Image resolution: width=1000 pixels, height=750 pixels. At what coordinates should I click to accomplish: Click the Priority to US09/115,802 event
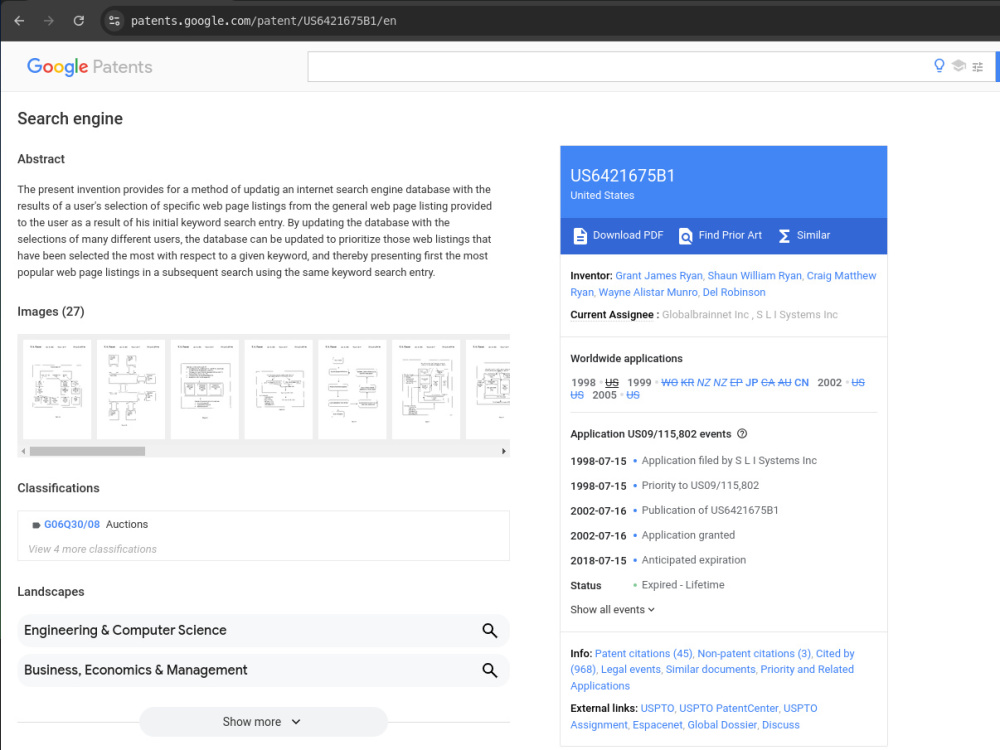700,485
